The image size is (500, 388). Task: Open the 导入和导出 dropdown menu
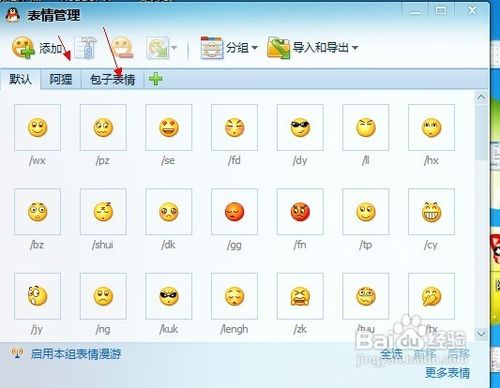click(x=313, y=48)
